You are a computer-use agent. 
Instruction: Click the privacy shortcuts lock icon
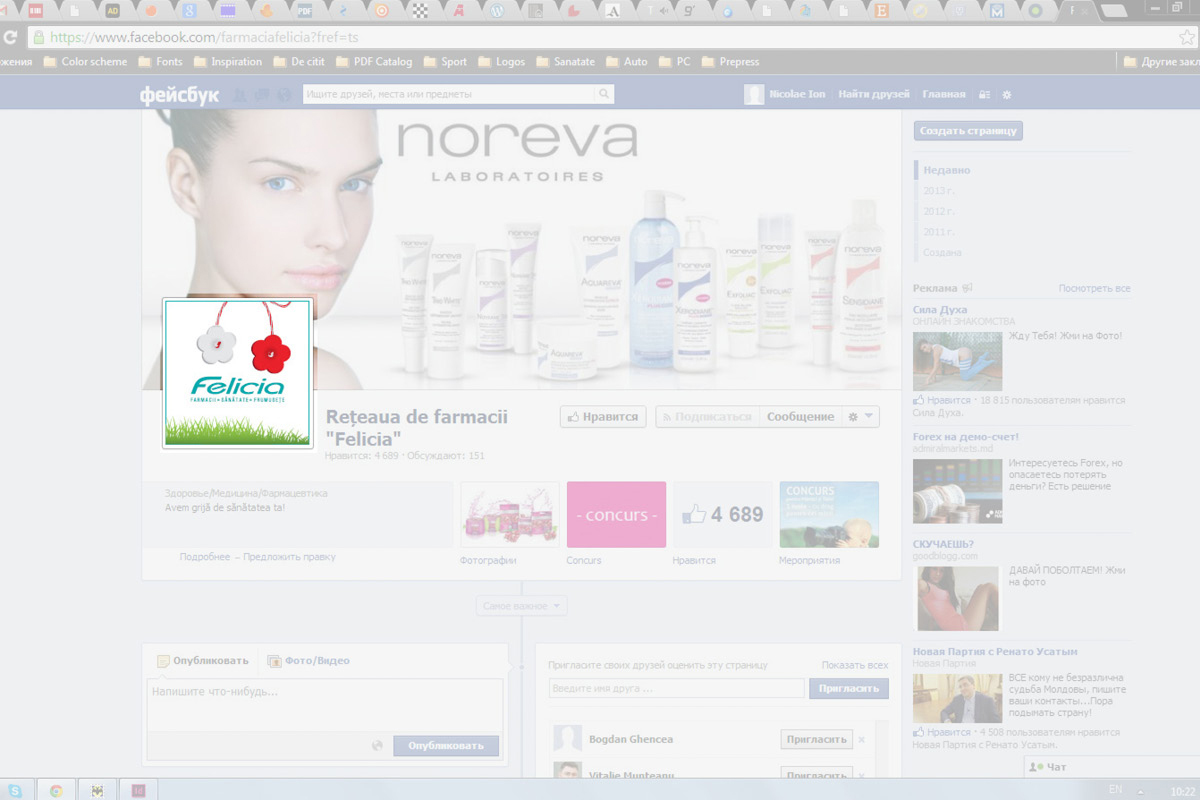[x=984, y=95]
